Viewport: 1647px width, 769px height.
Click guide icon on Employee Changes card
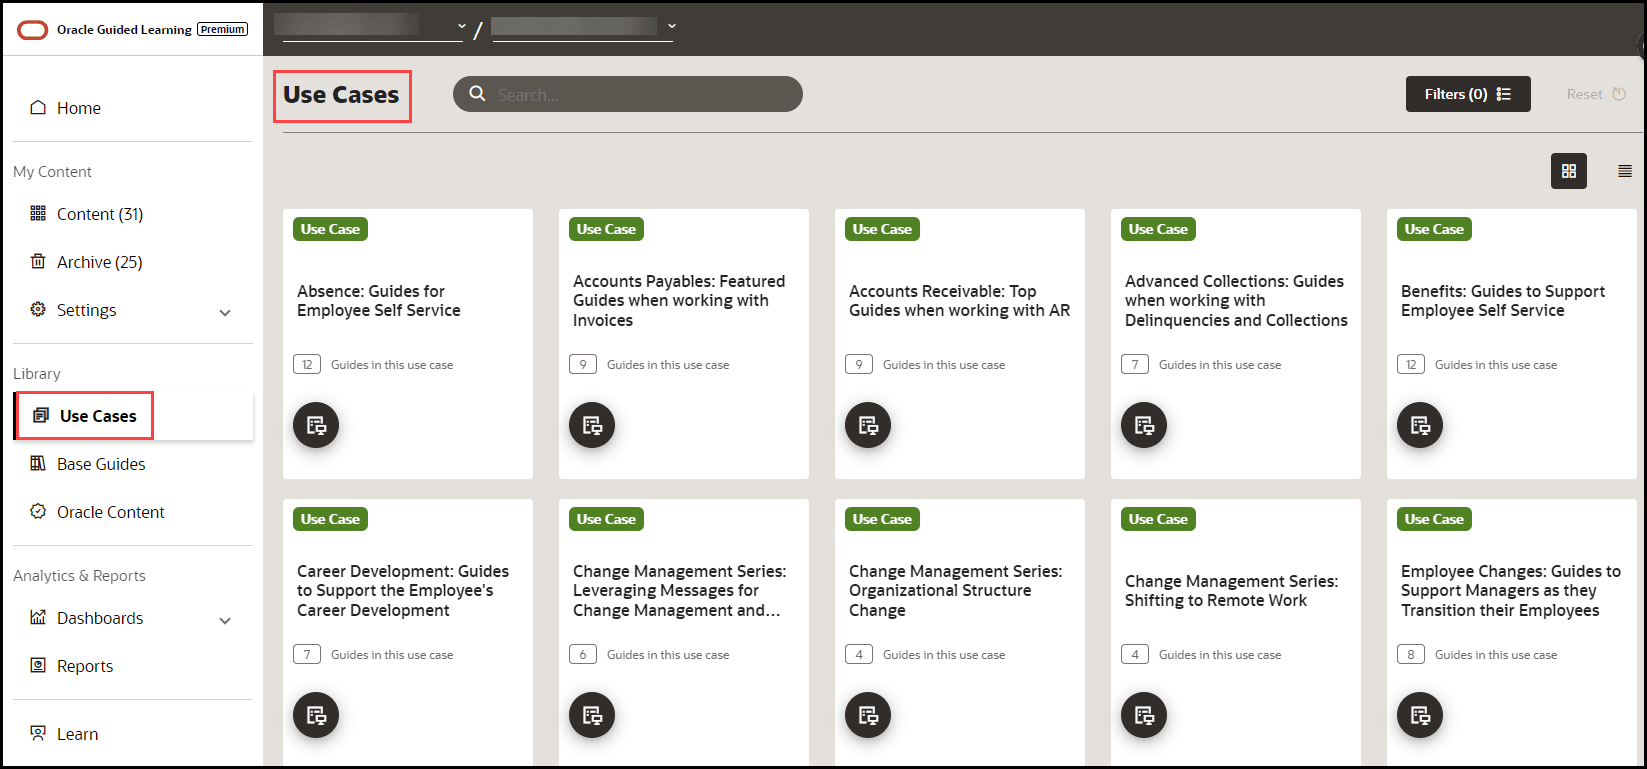[x=1420, y=715]
